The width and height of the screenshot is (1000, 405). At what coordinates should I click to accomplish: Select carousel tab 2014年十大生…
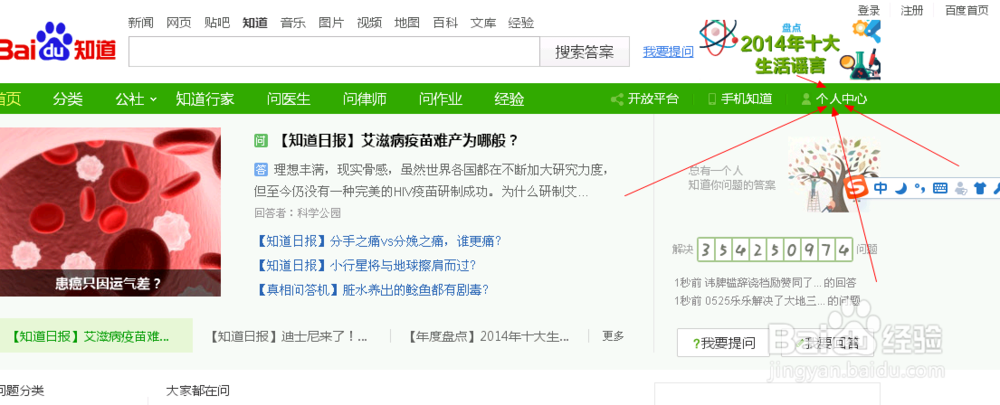click(x=489, y=336)
